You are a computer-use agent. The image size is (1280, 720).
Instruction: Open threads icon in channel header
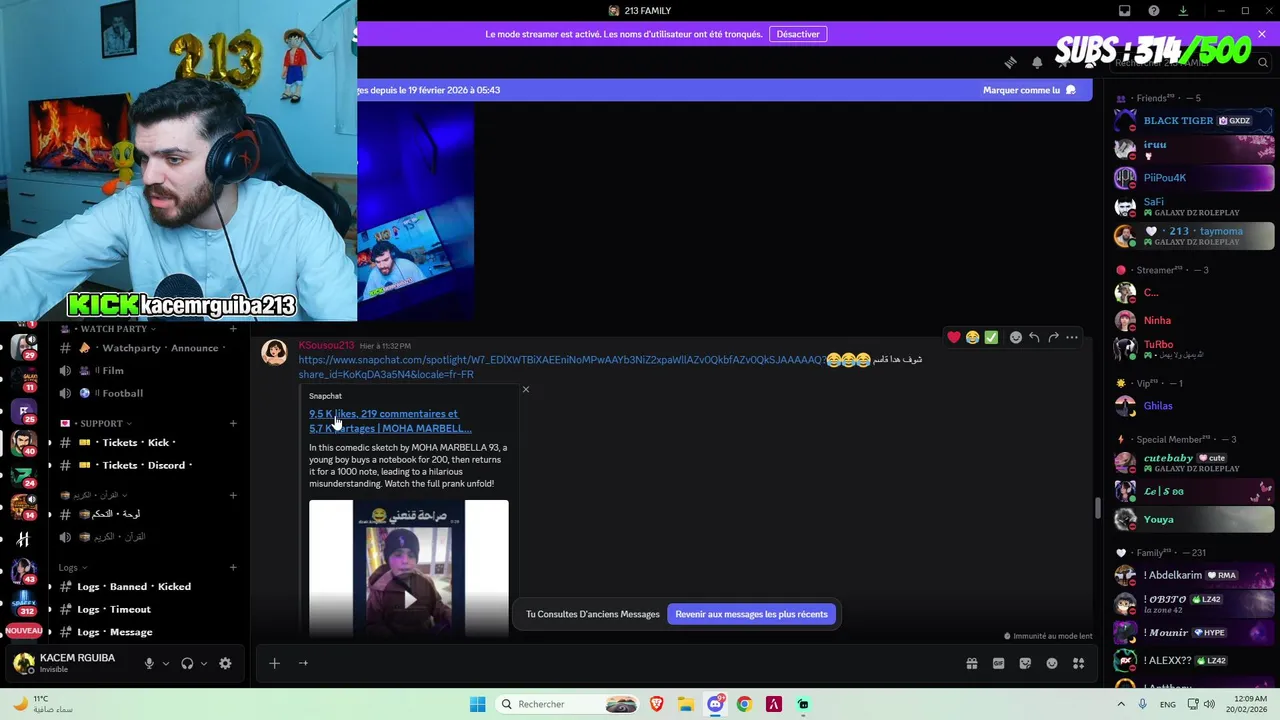click(x=1010, y=62)
